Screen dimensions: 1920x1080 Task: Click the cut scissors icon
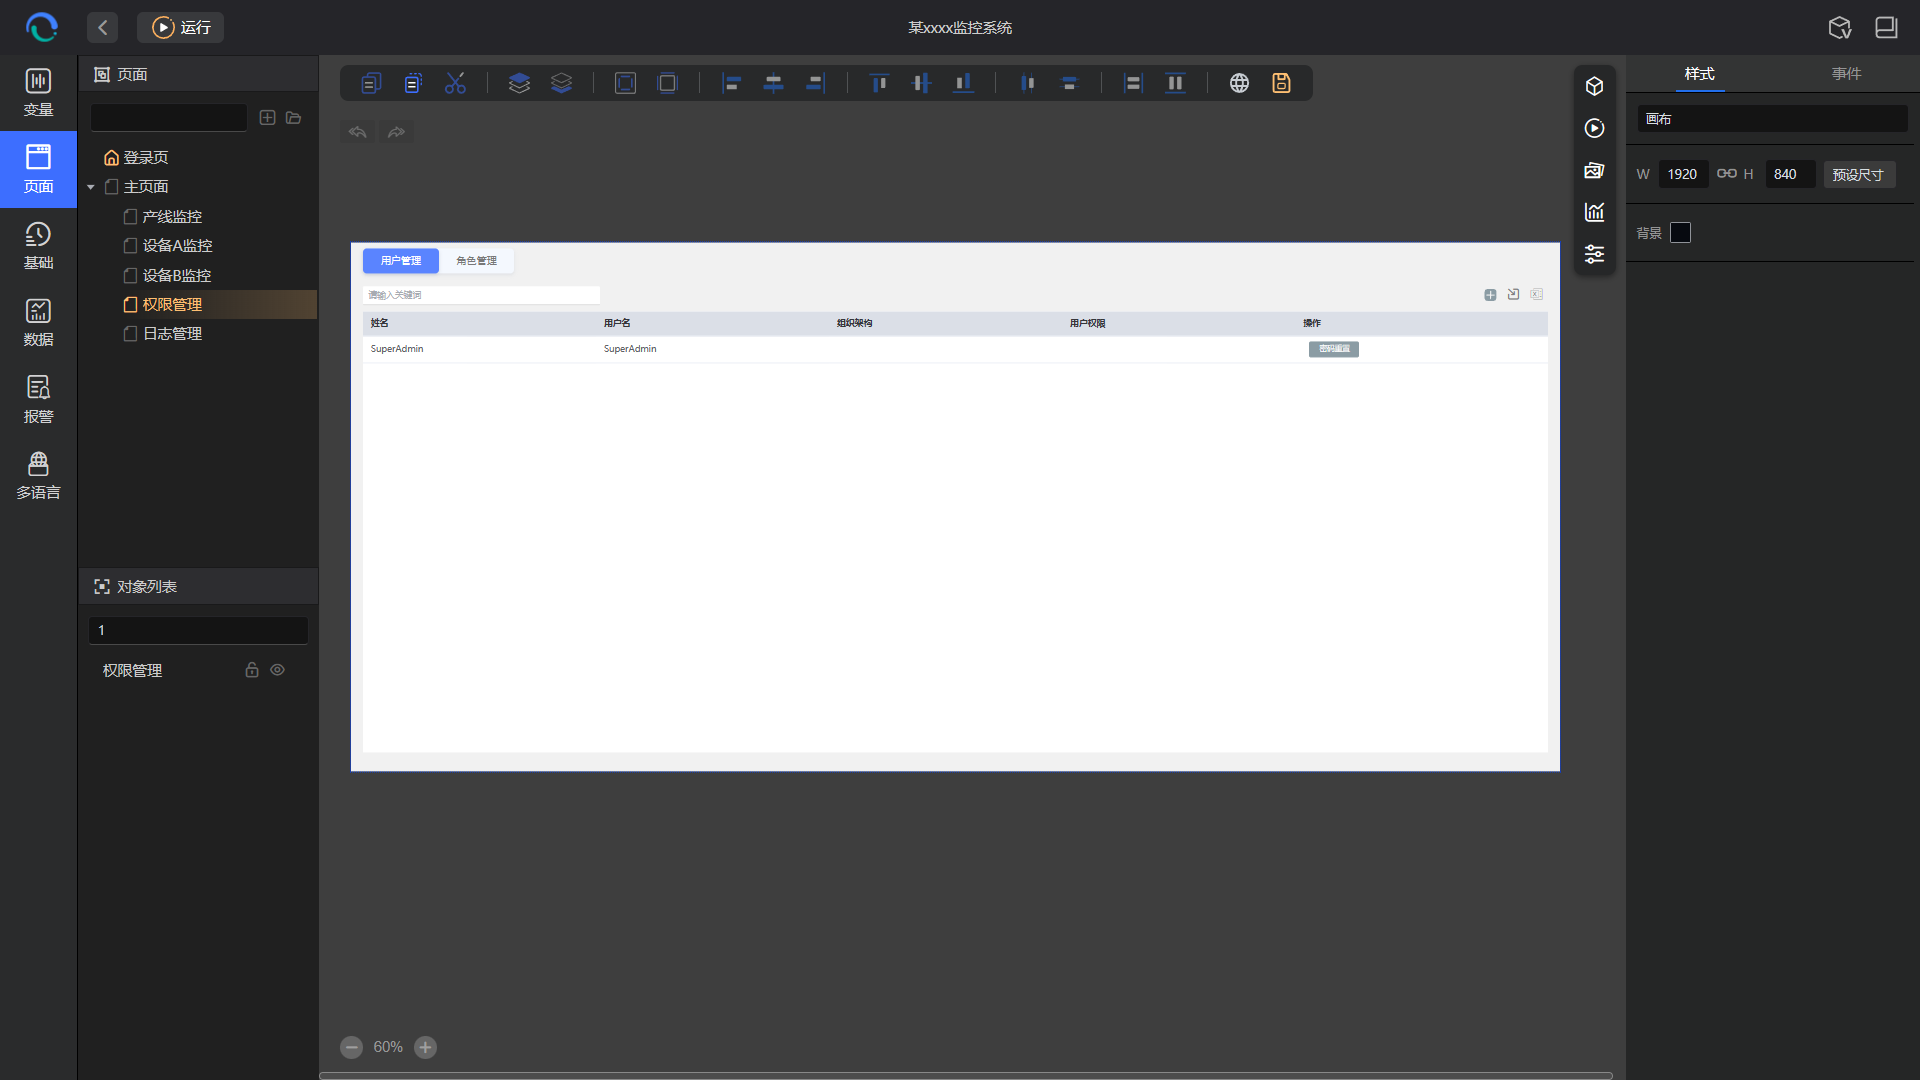[455, 83]
